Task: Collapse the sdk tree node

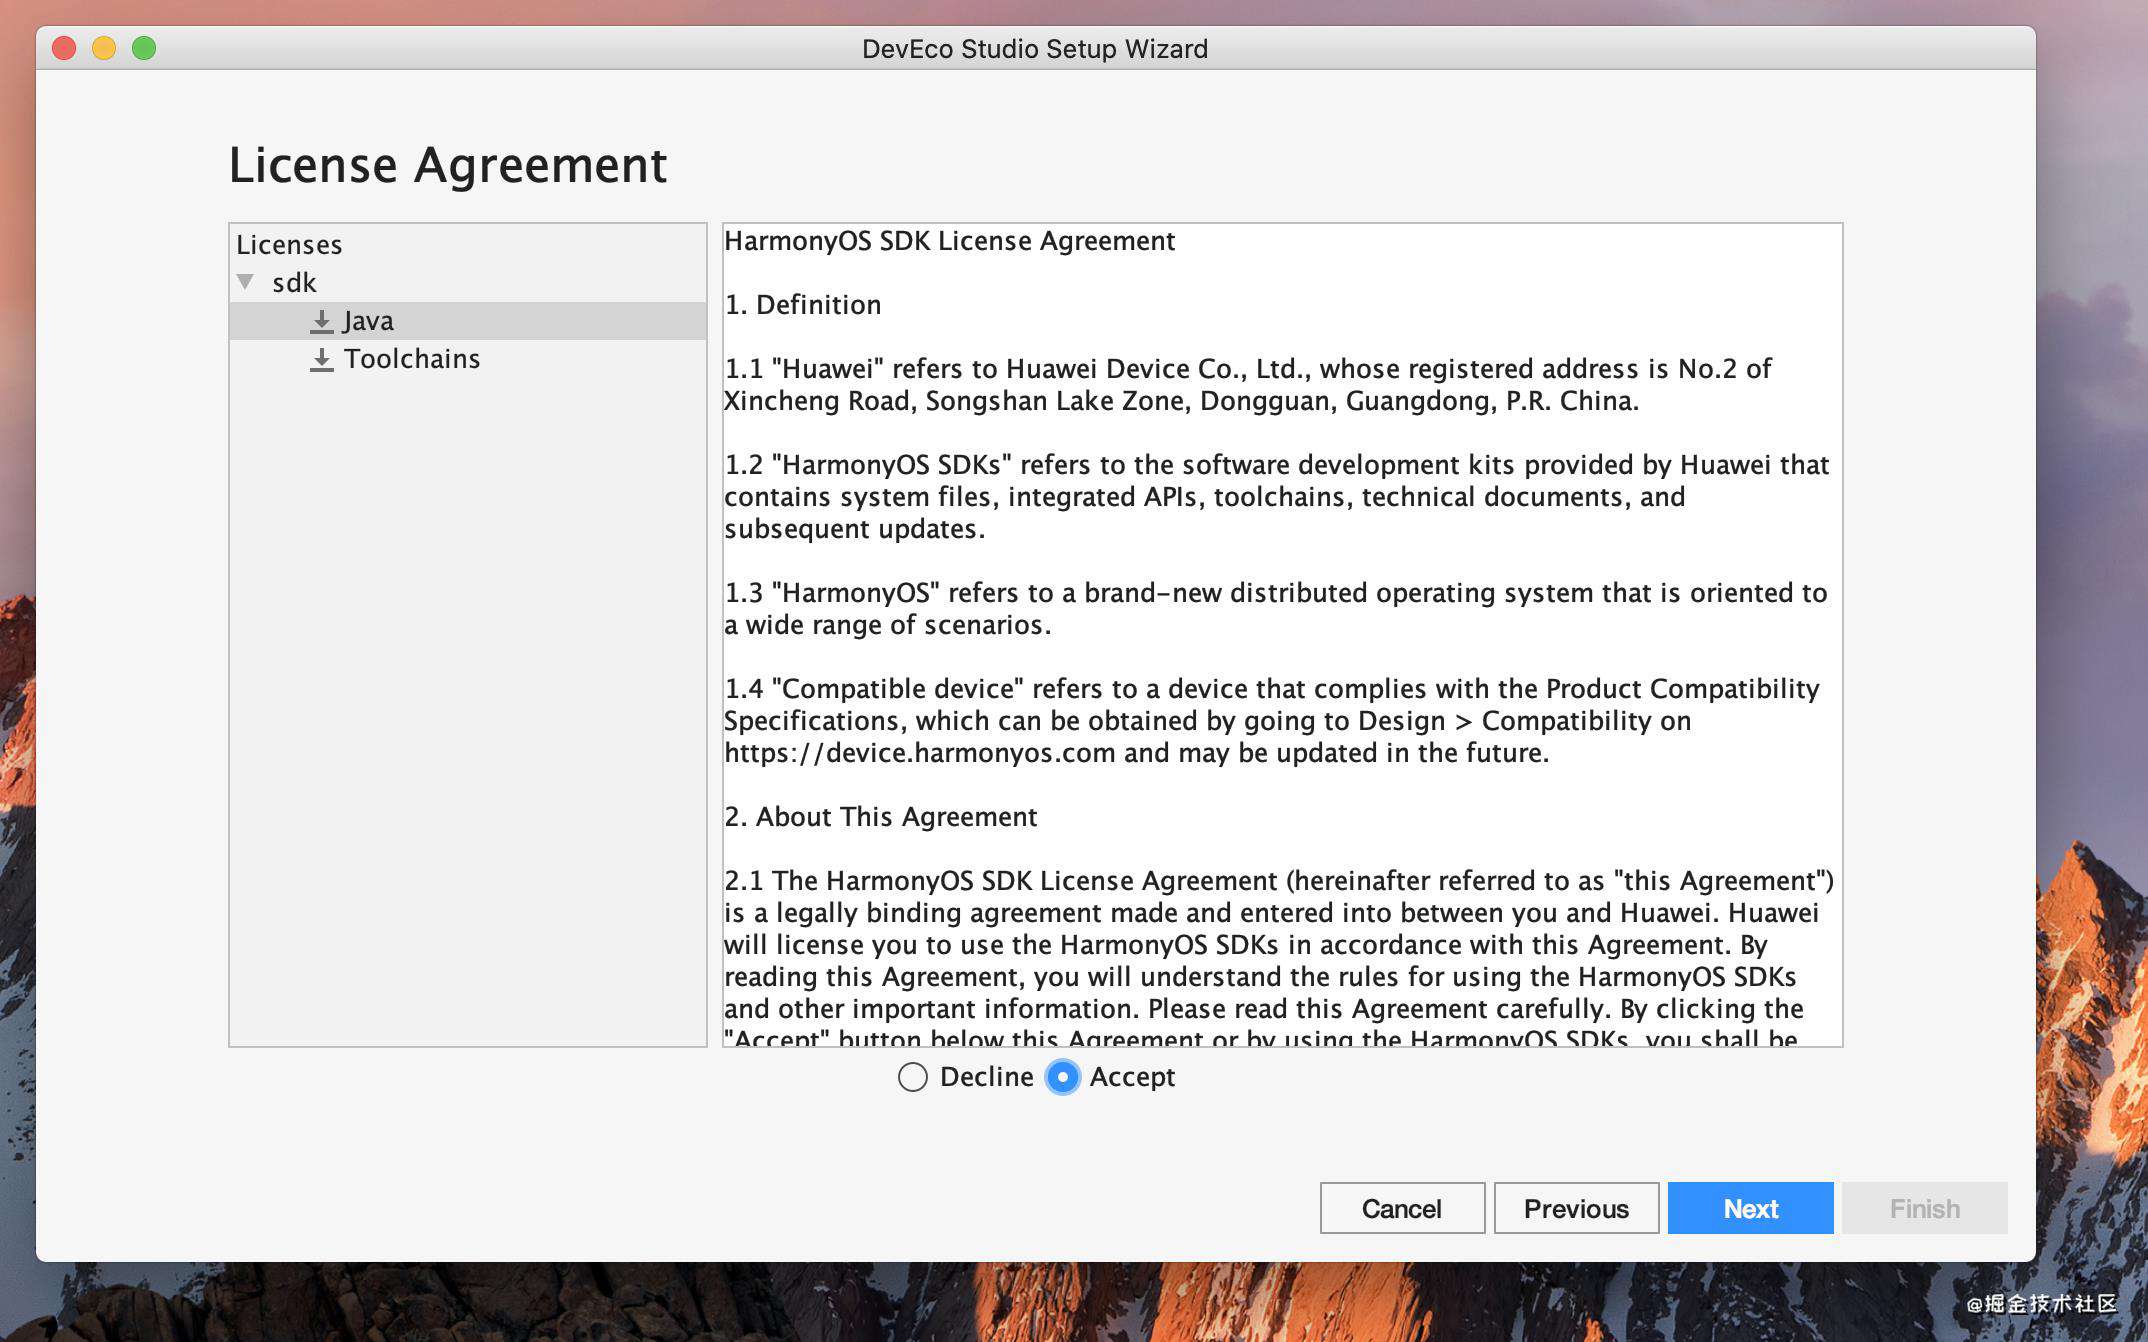Action: 245,282
